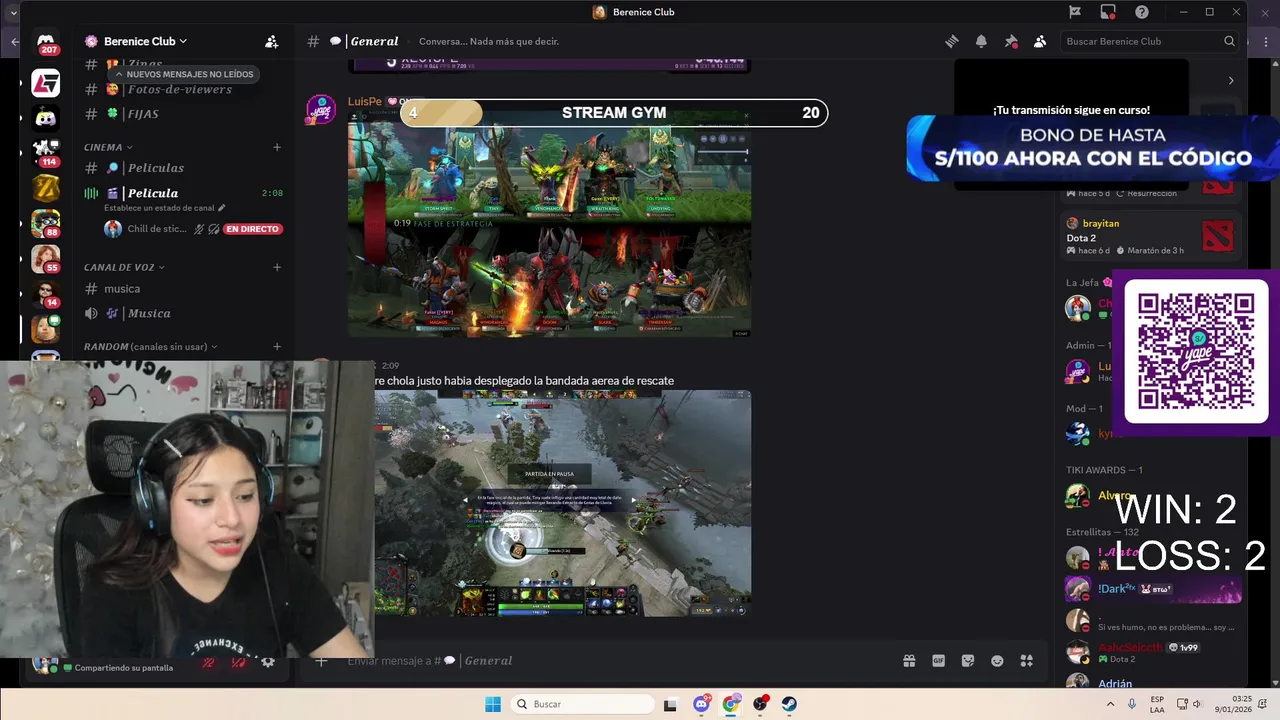Viewport: 1280px width, 720px height.
Task: Click the stream pop-out icon in the title bar
Action: 1108,12
